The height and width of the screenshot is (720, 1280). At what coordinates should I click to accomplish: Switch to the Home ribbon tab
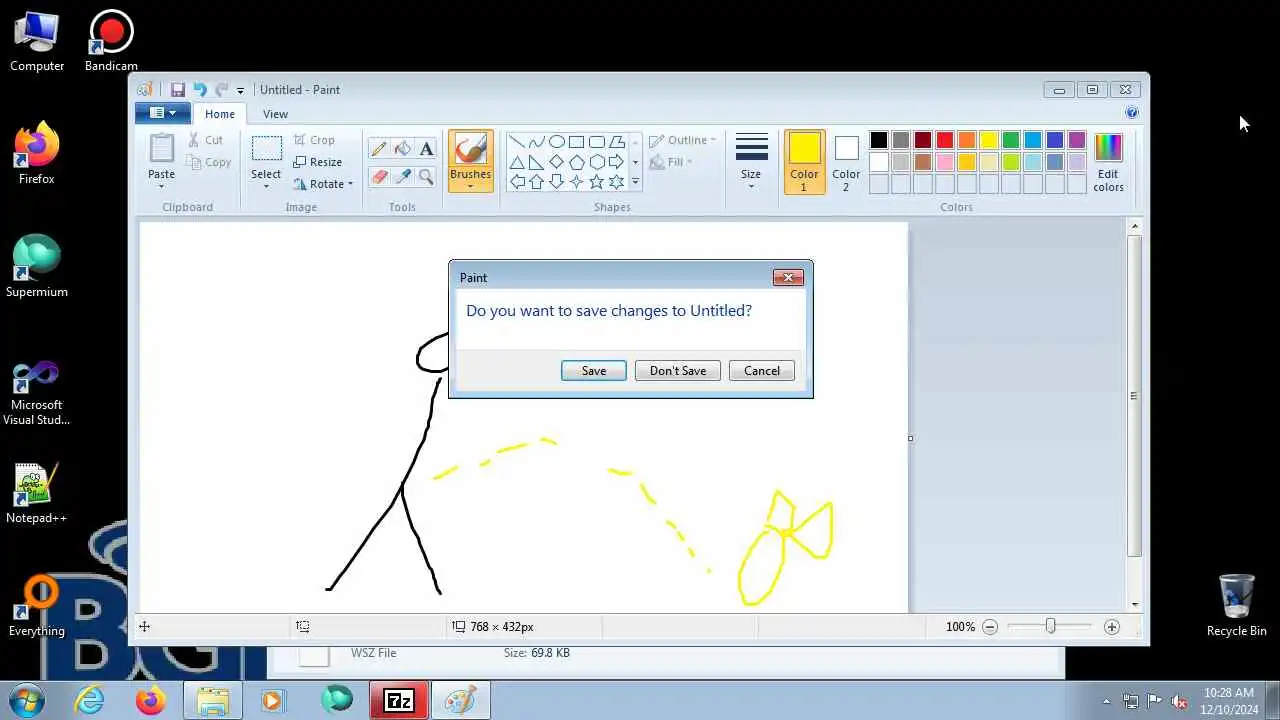click(220, 114)
